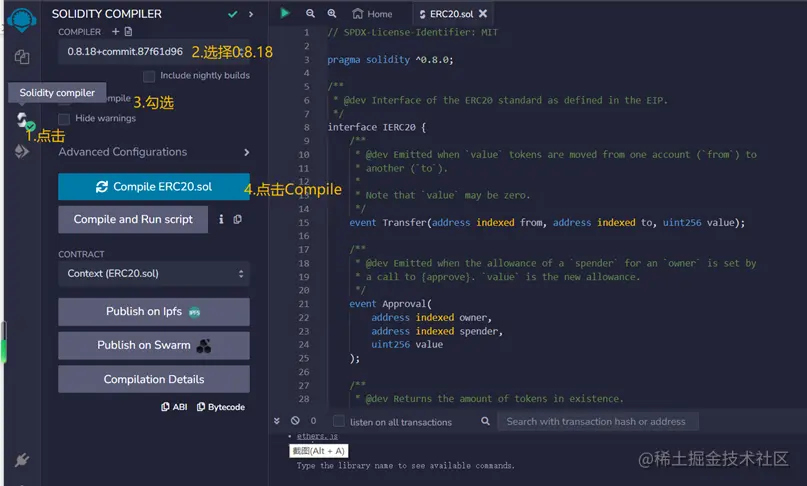807x486 pixels.
Task: Click the green compilation success checkmark
Action: tap(233, 14)
